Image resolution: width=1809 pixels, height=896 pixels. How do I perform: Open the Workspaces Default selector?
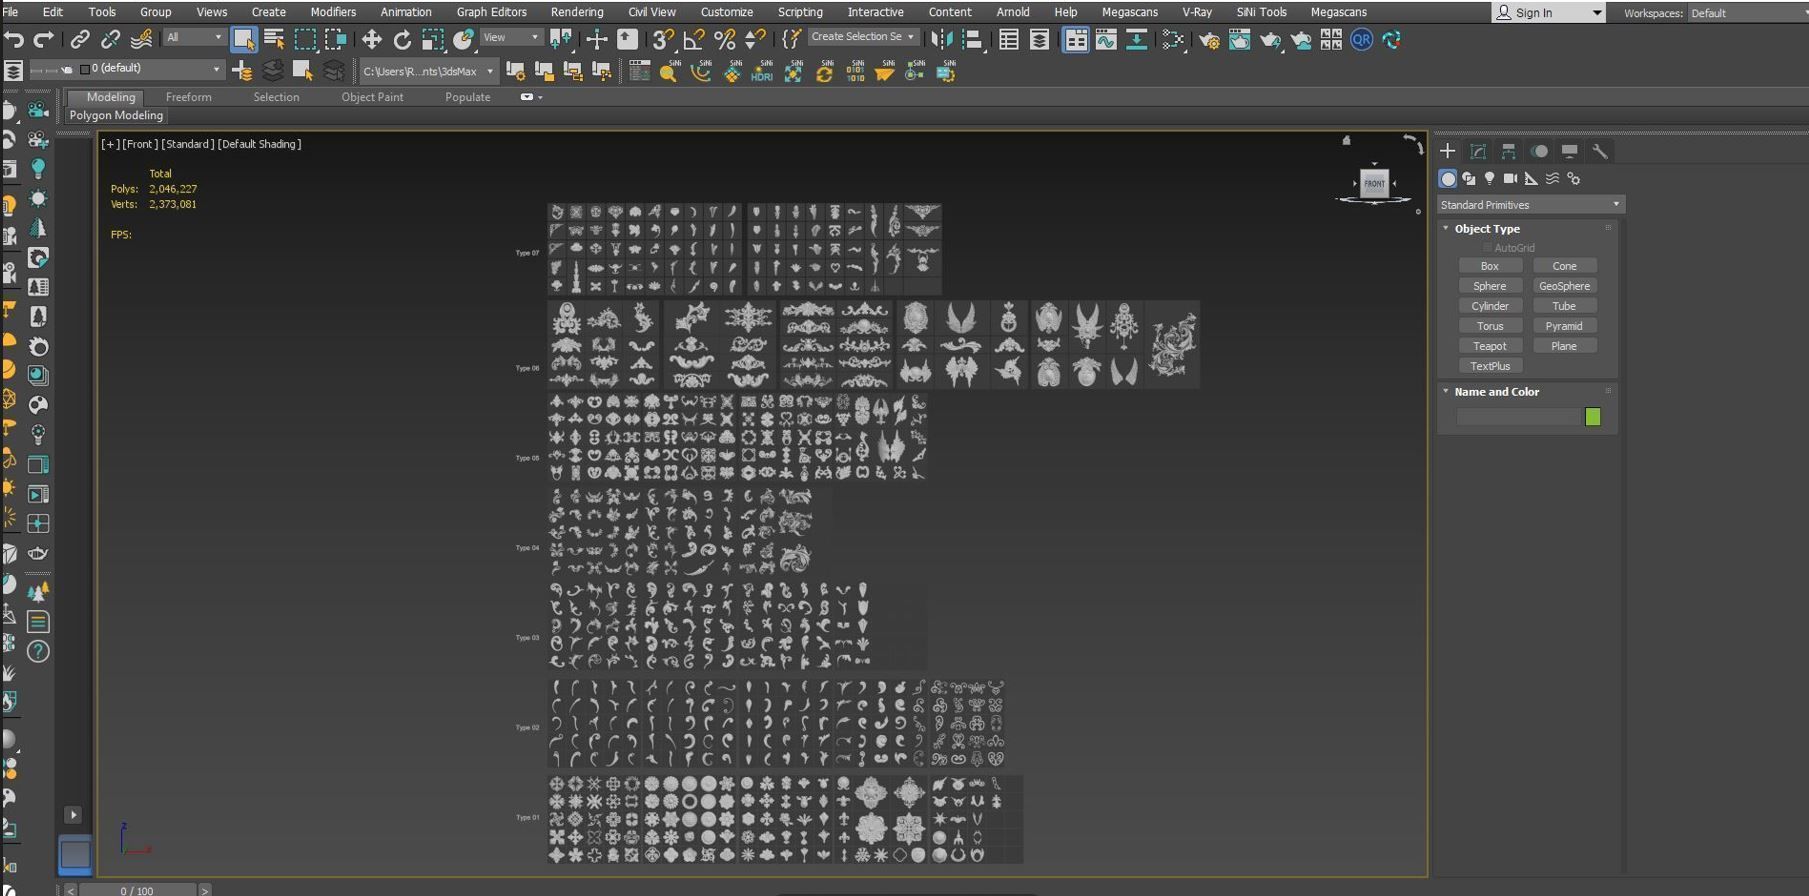(x=1747, y=13)
